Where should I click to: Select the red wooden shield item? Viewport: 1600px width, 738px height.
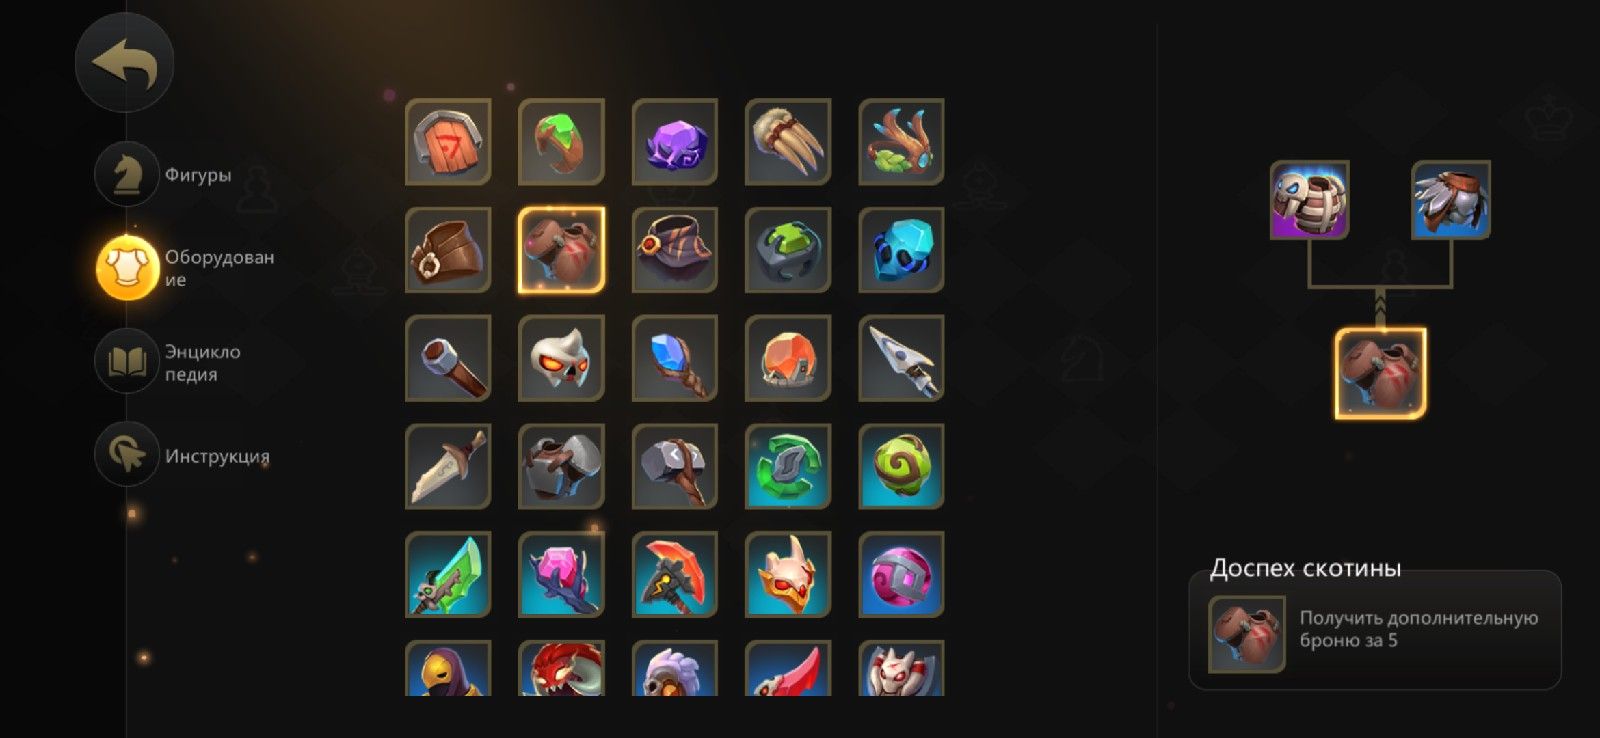pos(448,142)
